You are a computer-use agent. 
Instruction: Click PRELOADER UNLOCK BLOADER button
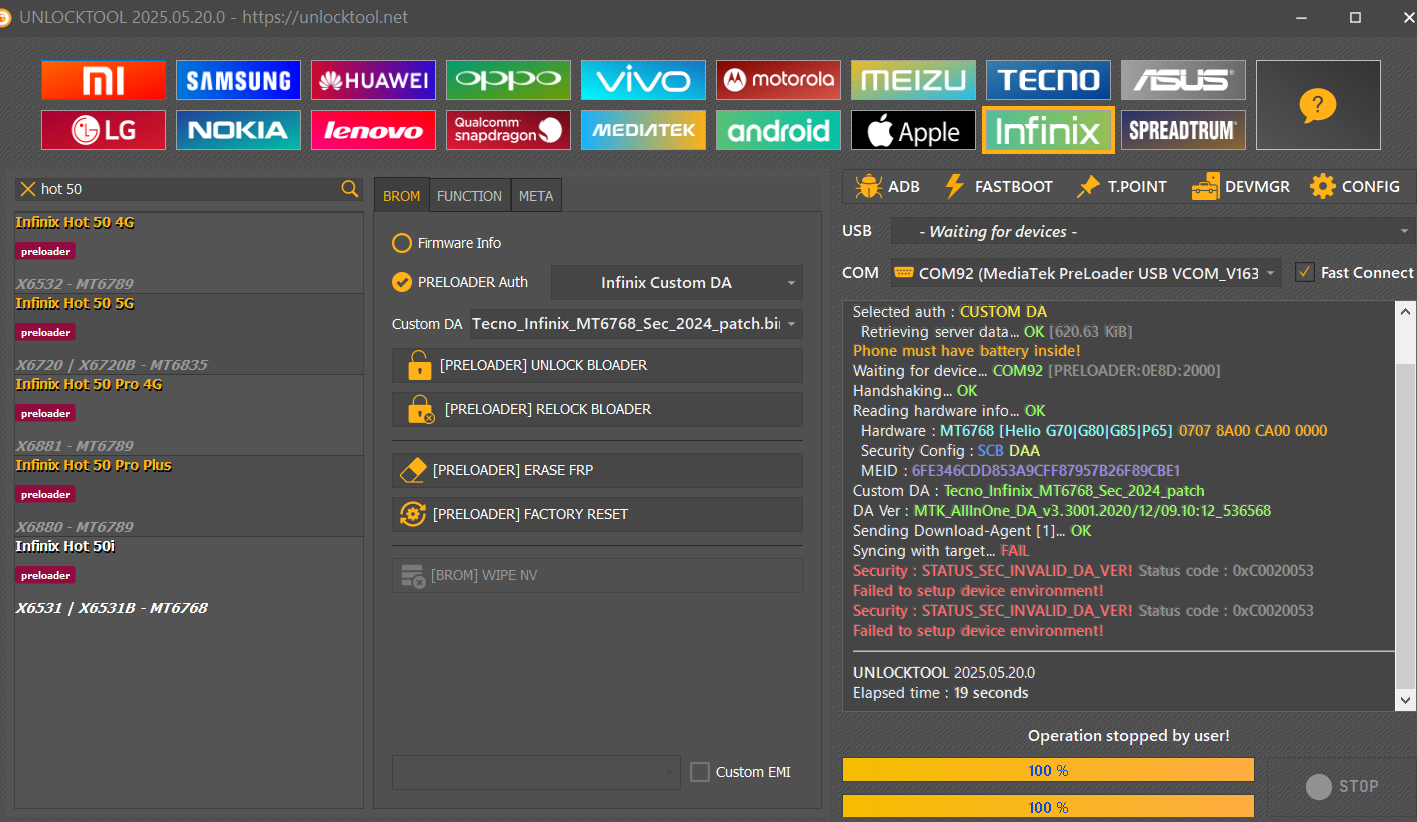coord(597,365)
